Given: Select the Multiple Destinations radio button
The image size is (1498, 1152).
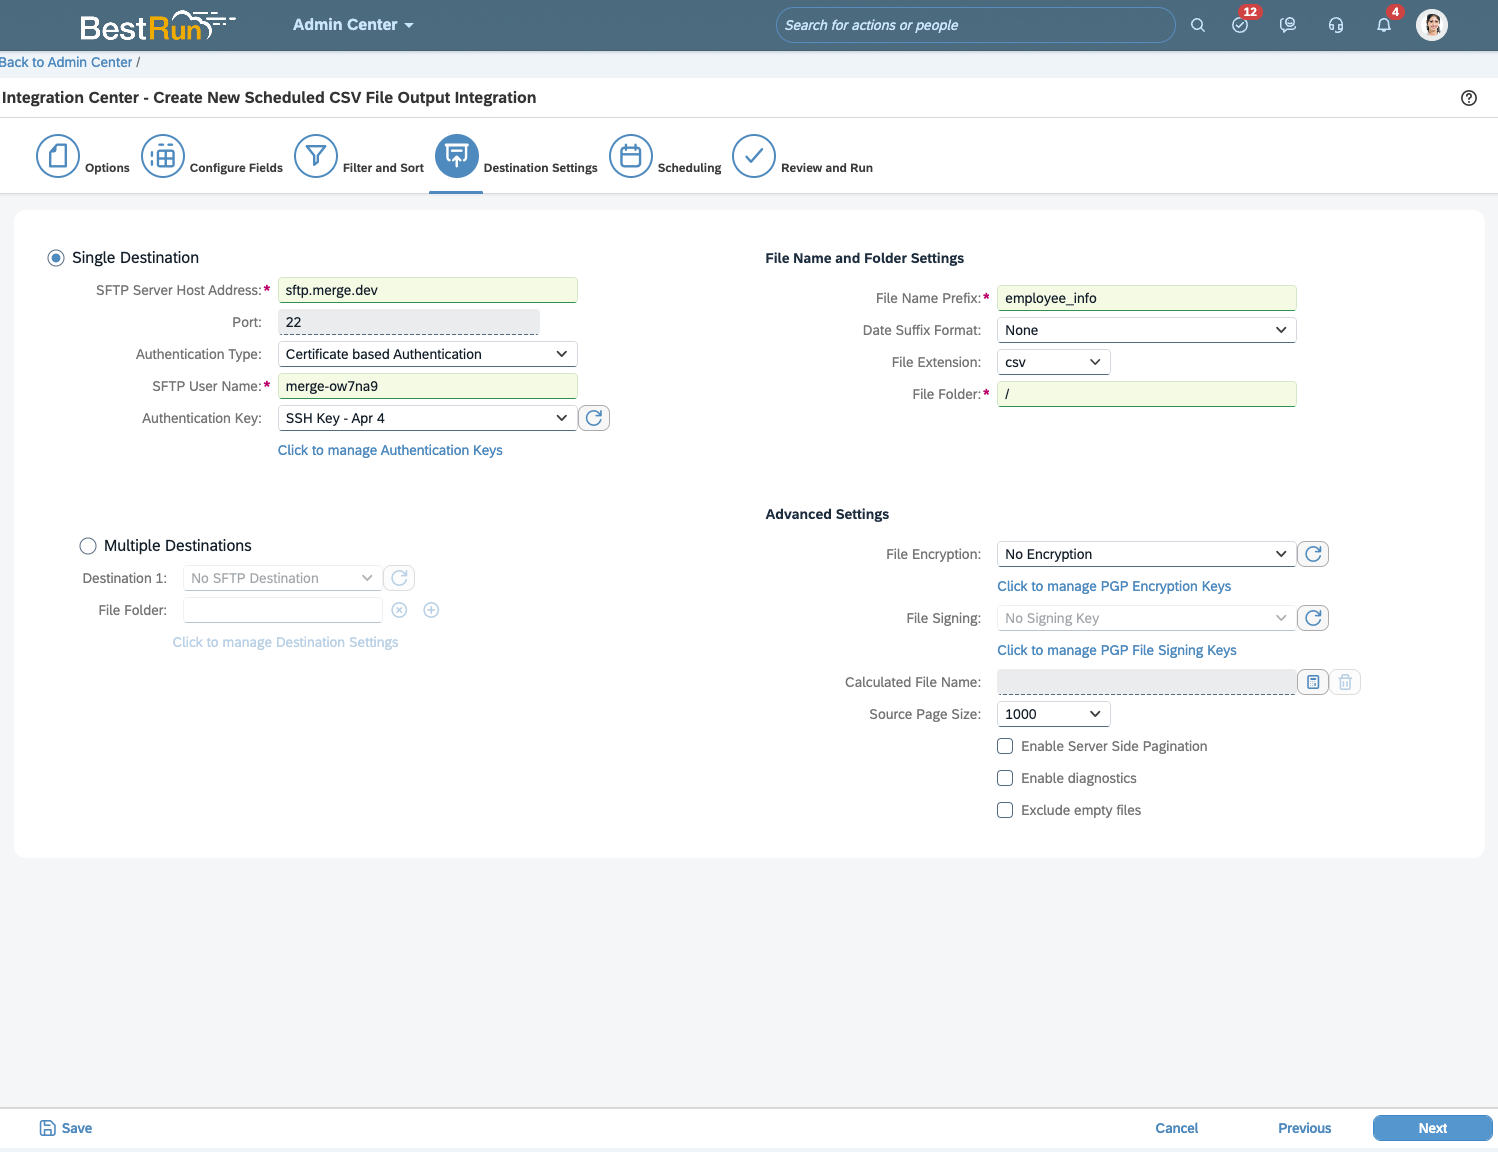Looking at the screenshot, I should (88, 546).
